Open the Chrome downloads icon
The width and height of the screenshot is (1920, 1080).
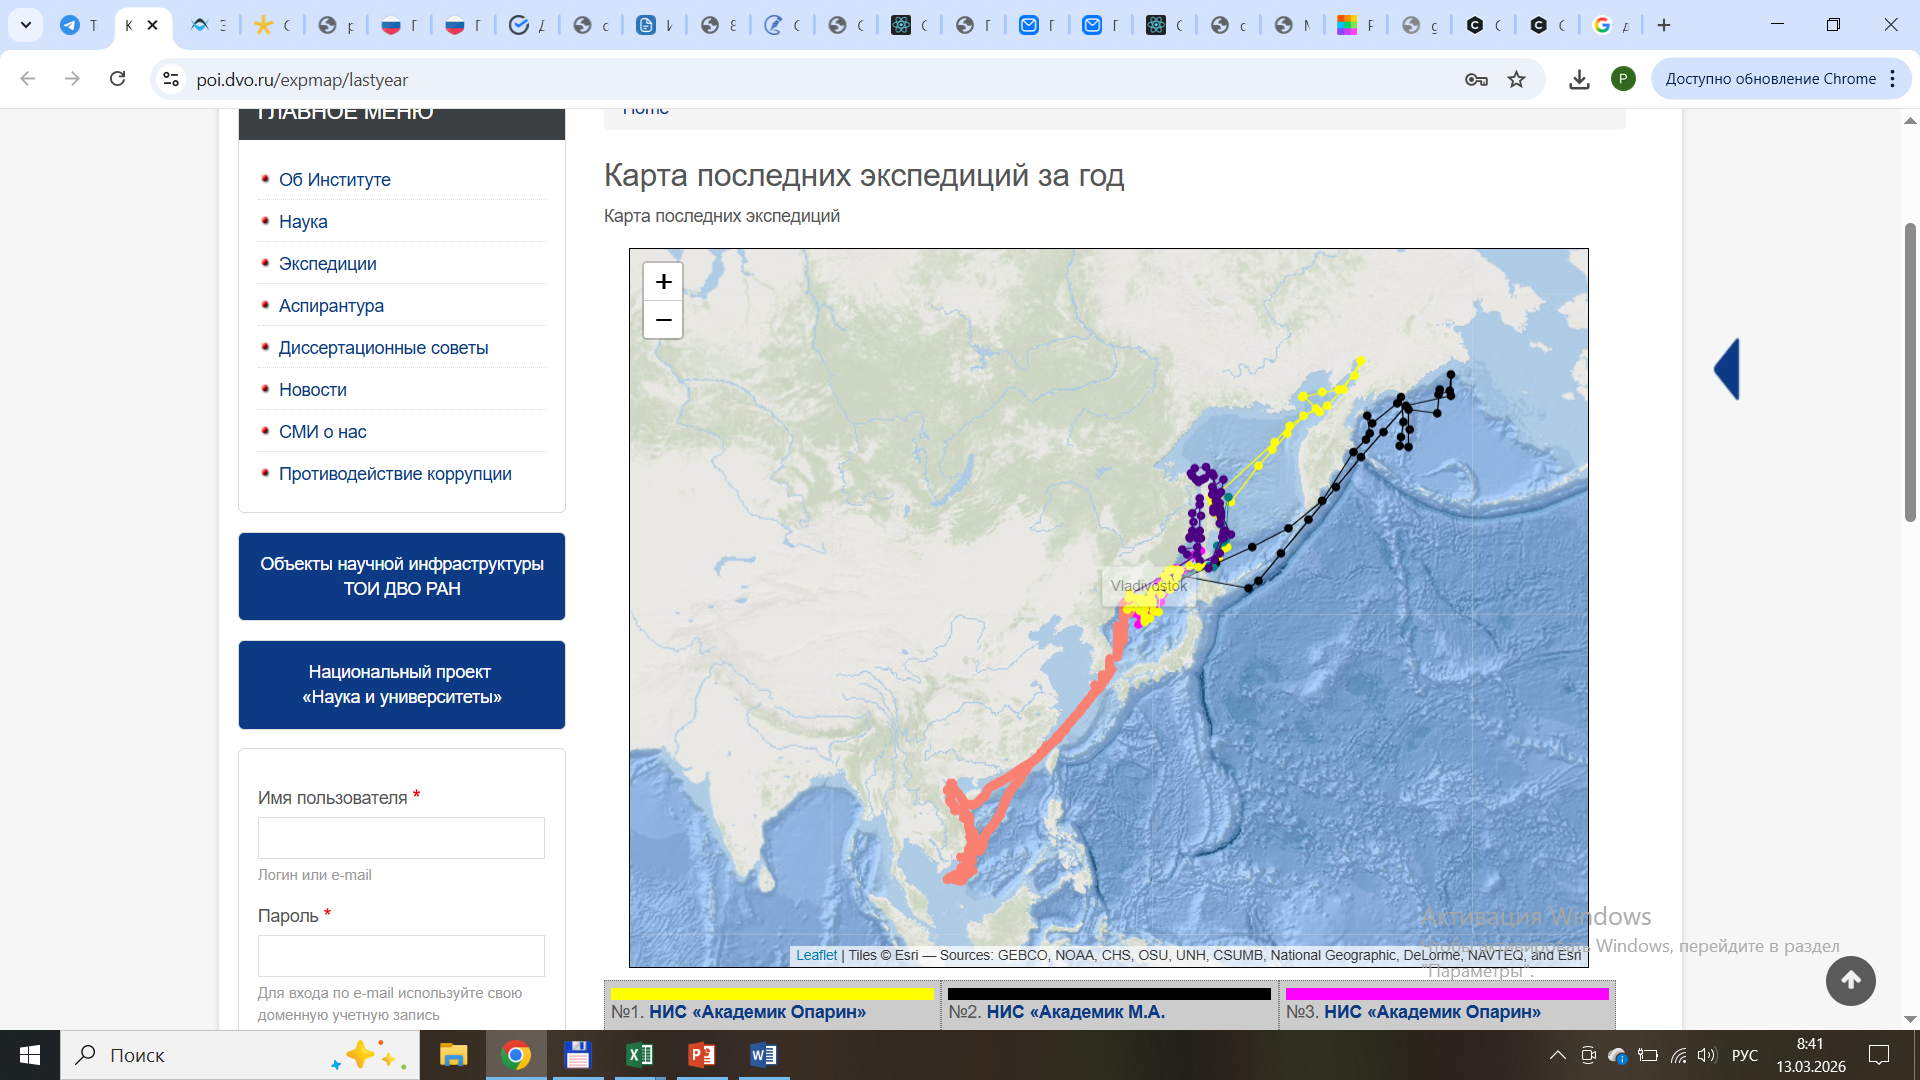(1579, 80)
